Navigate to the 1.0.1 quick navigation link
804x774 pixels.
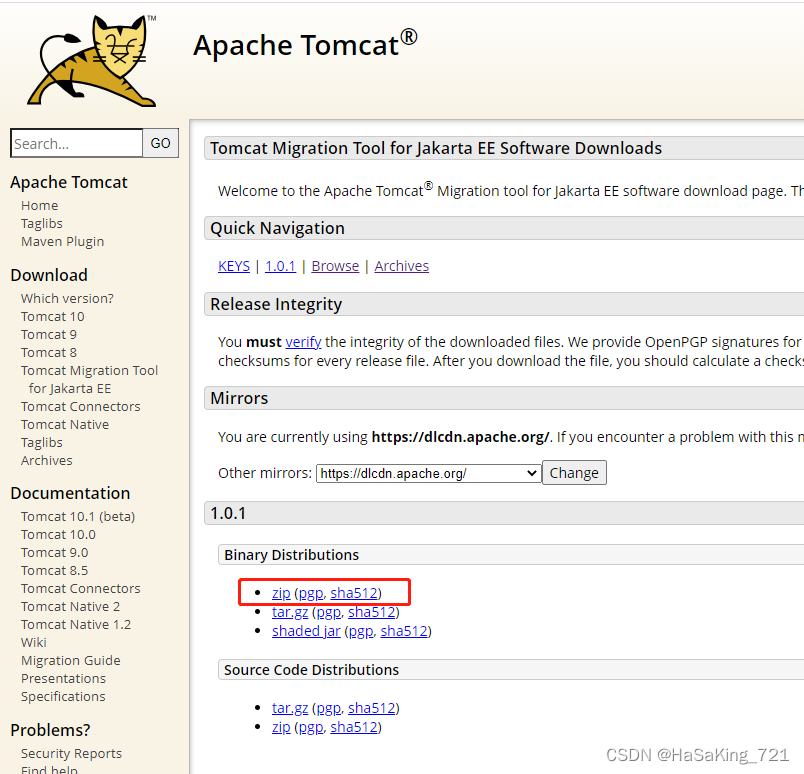(280, 265)
